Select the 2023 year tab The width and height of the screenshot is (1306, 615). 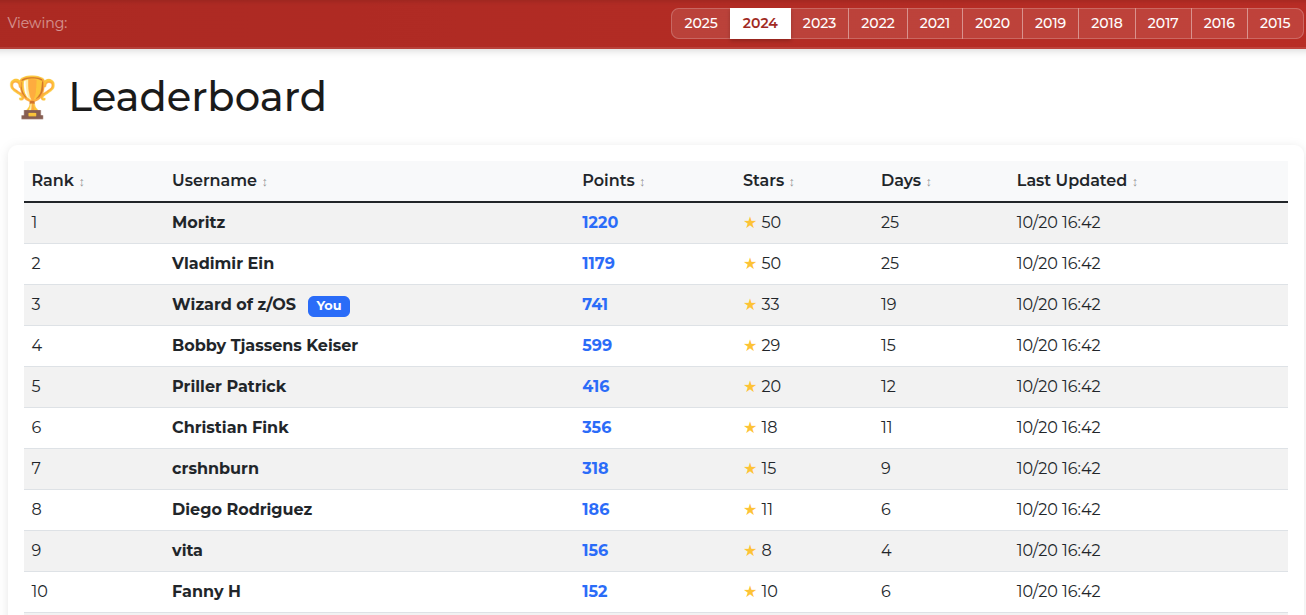tap(819, 23)
